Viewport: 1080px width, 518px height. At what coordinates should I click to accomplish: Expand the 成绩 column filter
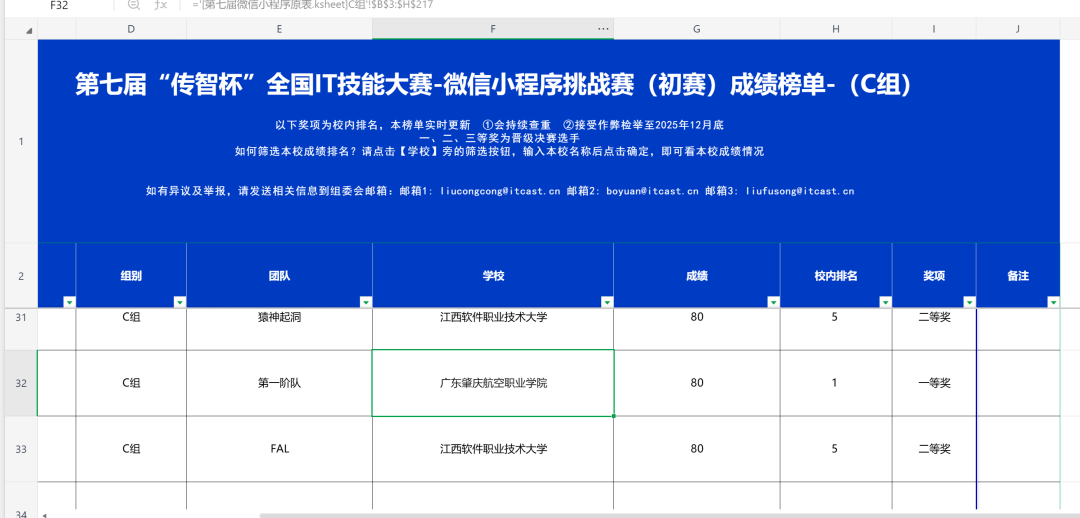coord(773,302)
